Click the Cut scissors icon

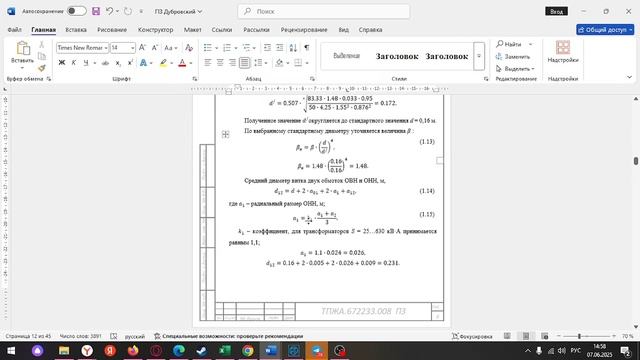pos(42,44)
